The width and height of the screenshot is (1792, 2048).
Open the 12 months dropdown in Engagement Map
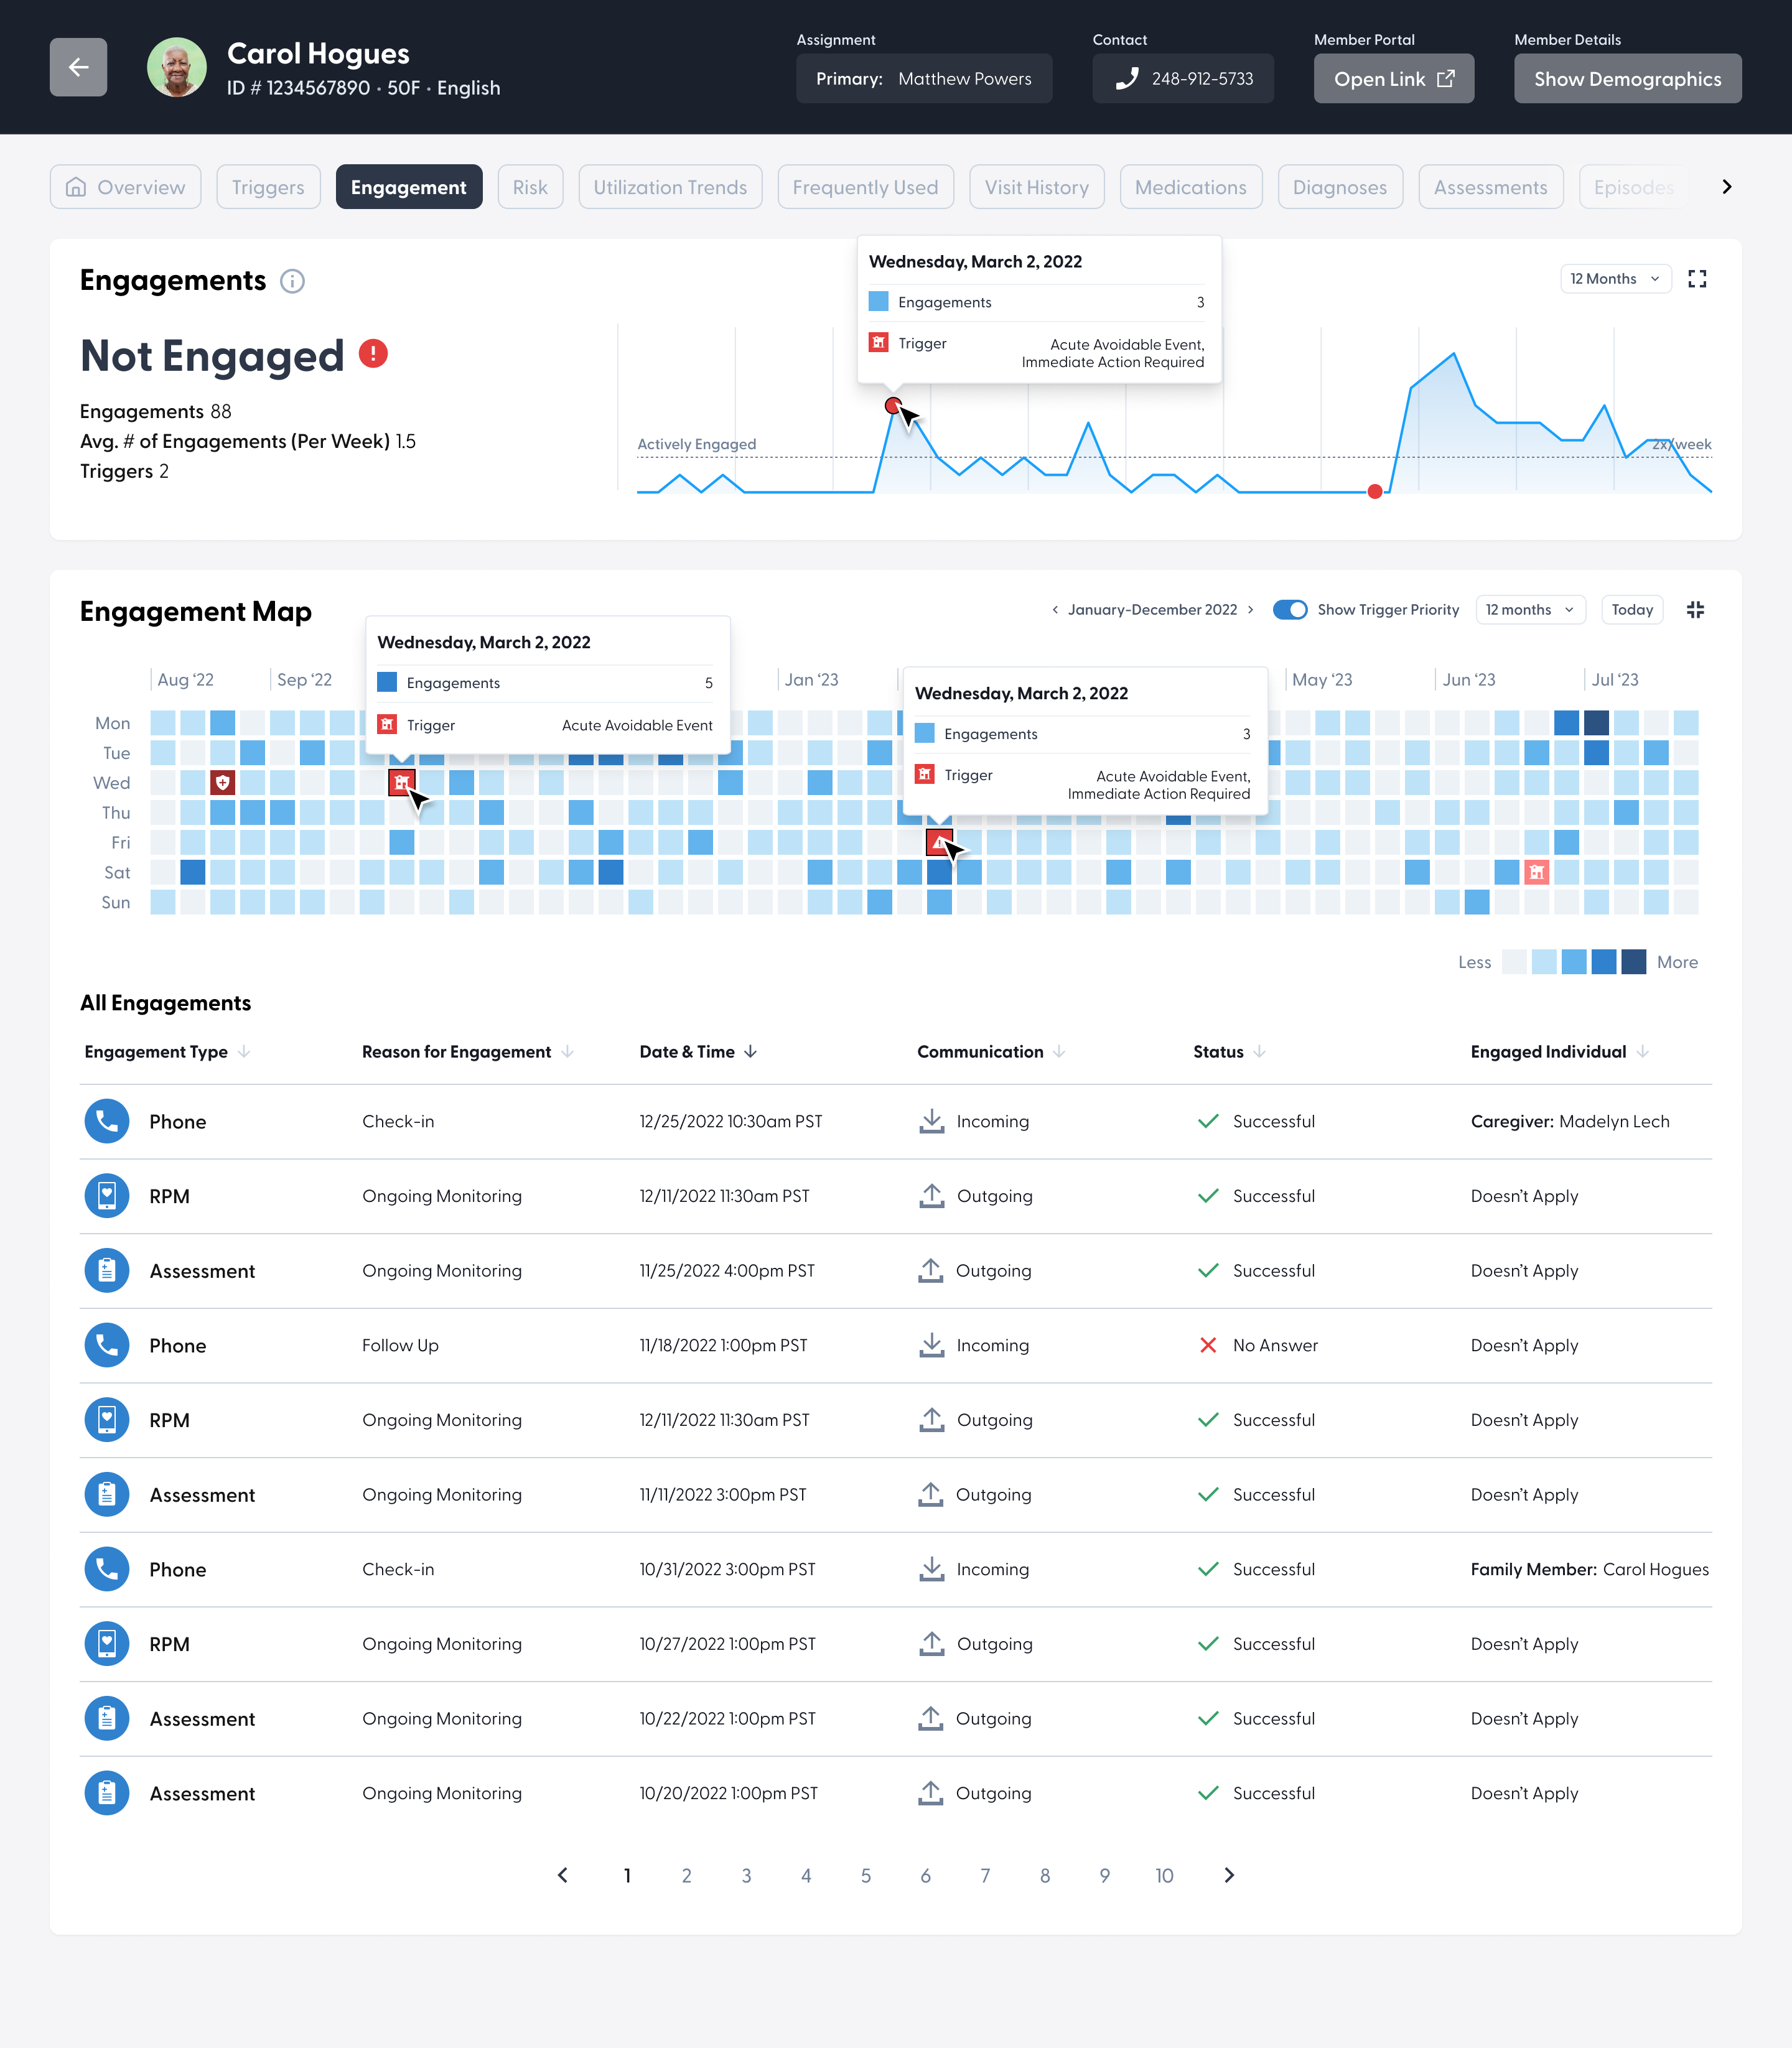pyautogui.click(x=1530, y=609)
